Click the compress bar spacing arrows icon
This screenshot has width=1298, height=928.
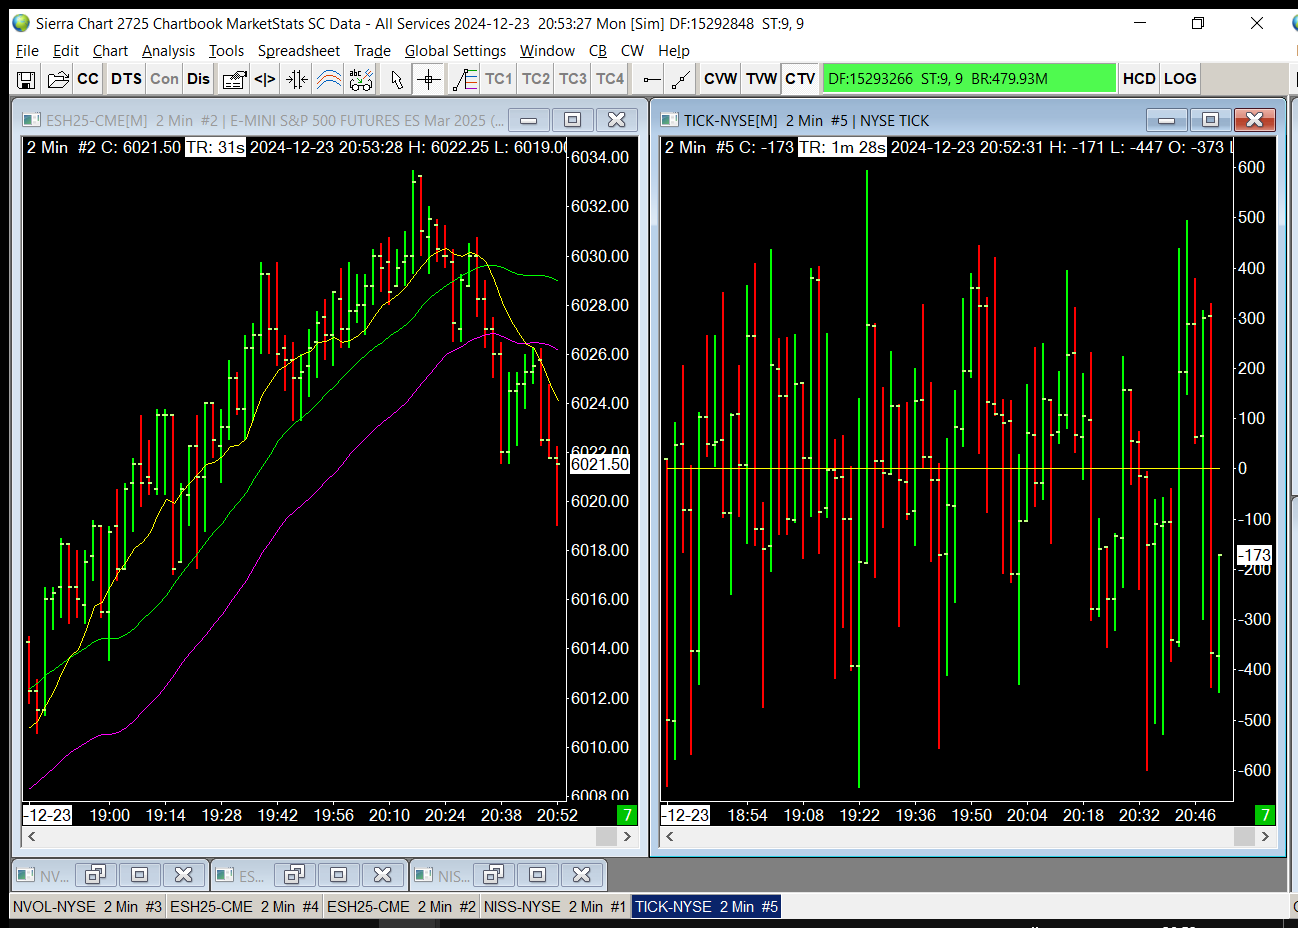[297, 79]
